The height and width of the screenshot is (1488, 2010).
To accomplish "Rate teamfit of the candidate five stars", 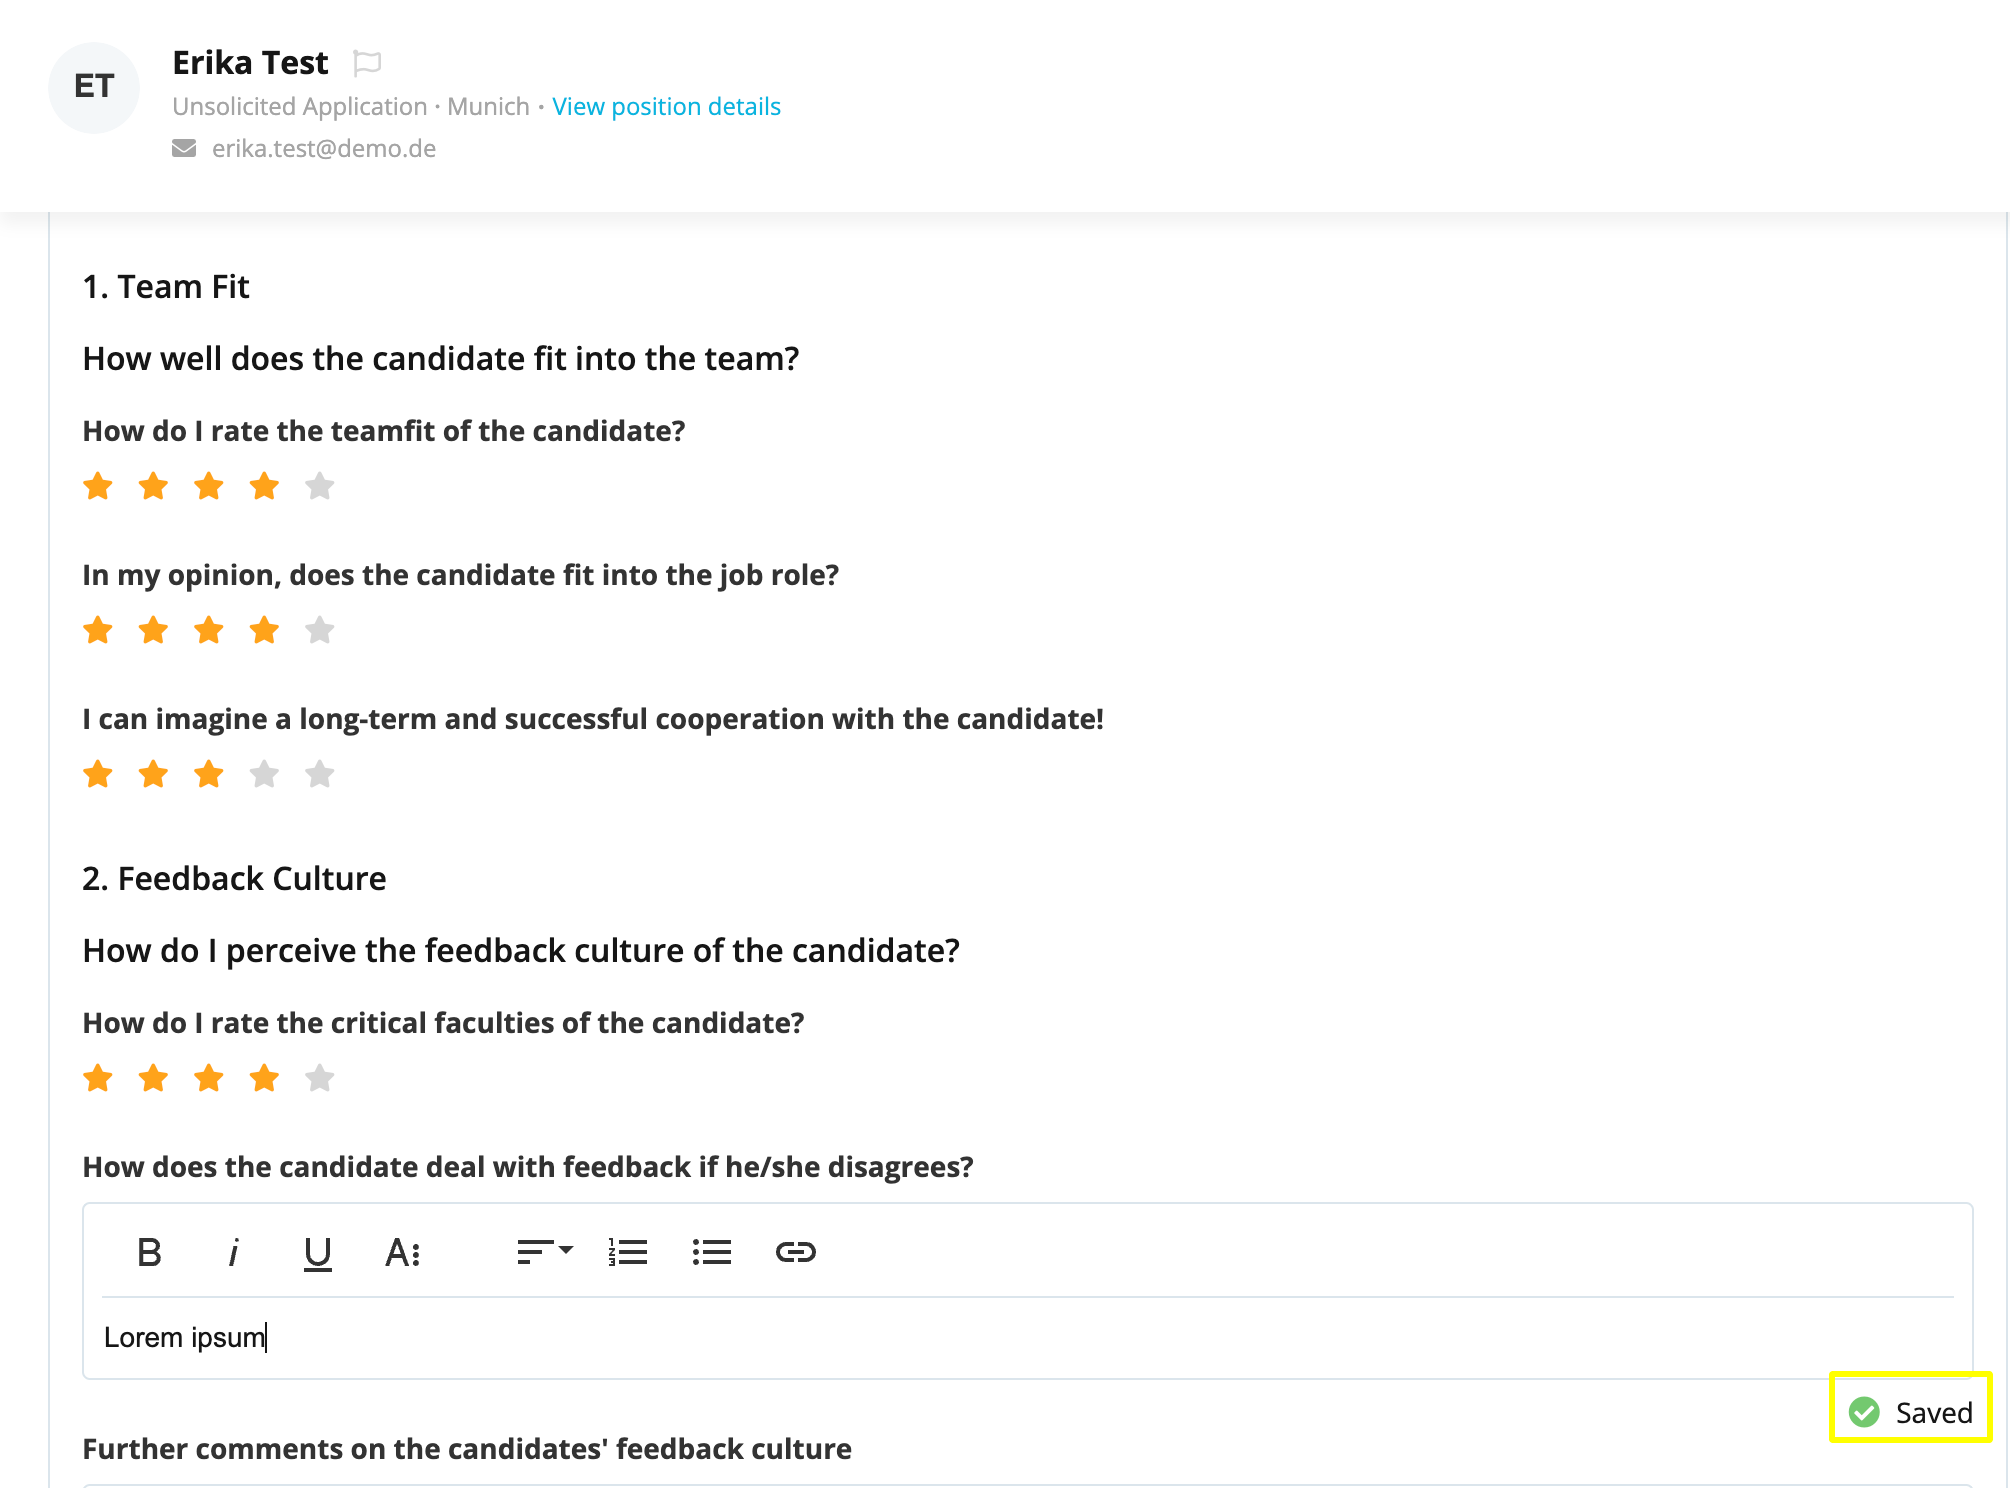I will click(x=320, y=487).
